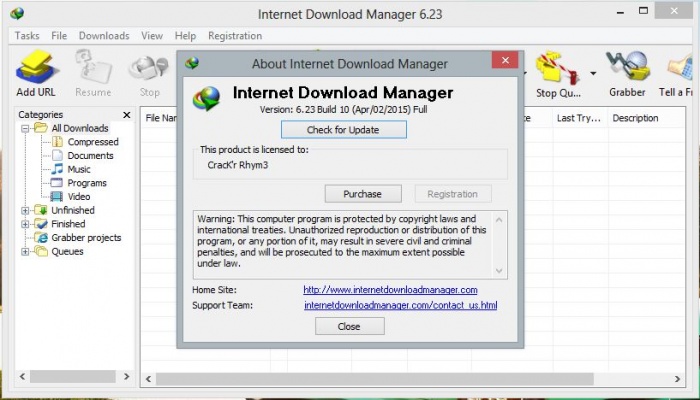This screenshot has width=700, height=400.
Task: Click the Stop toolbar icon
Action: 149,68
